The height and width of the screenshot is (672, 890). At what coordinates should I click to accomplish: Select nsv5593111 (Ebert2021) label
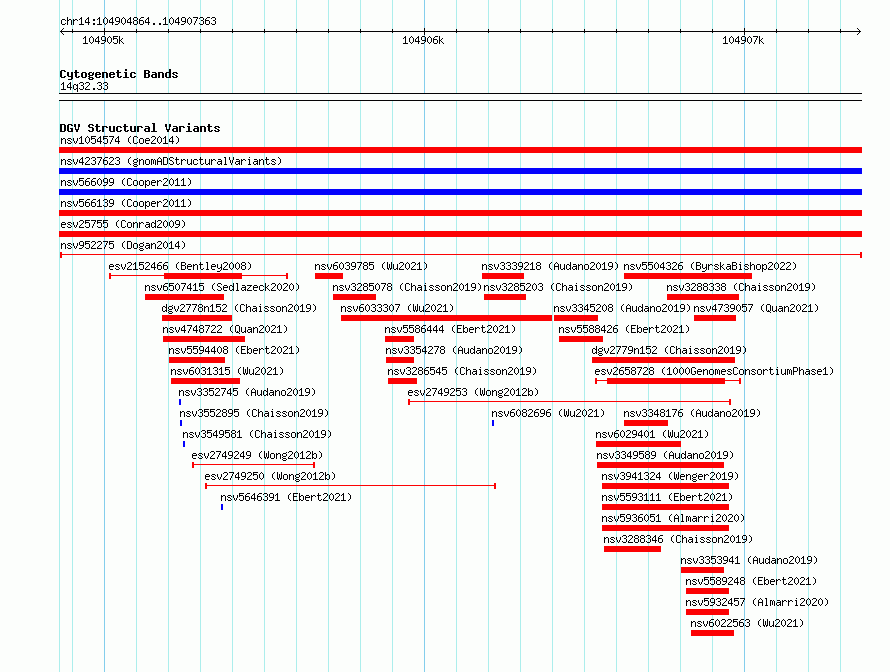tap(668, 497)
